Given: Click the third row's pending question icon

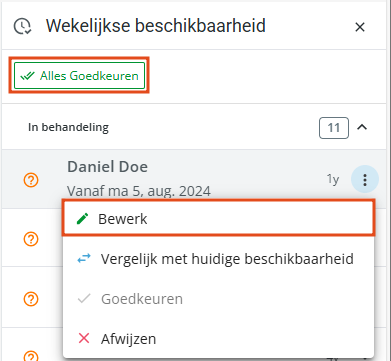Looking at the screenshot, I should tap(31, 299).
